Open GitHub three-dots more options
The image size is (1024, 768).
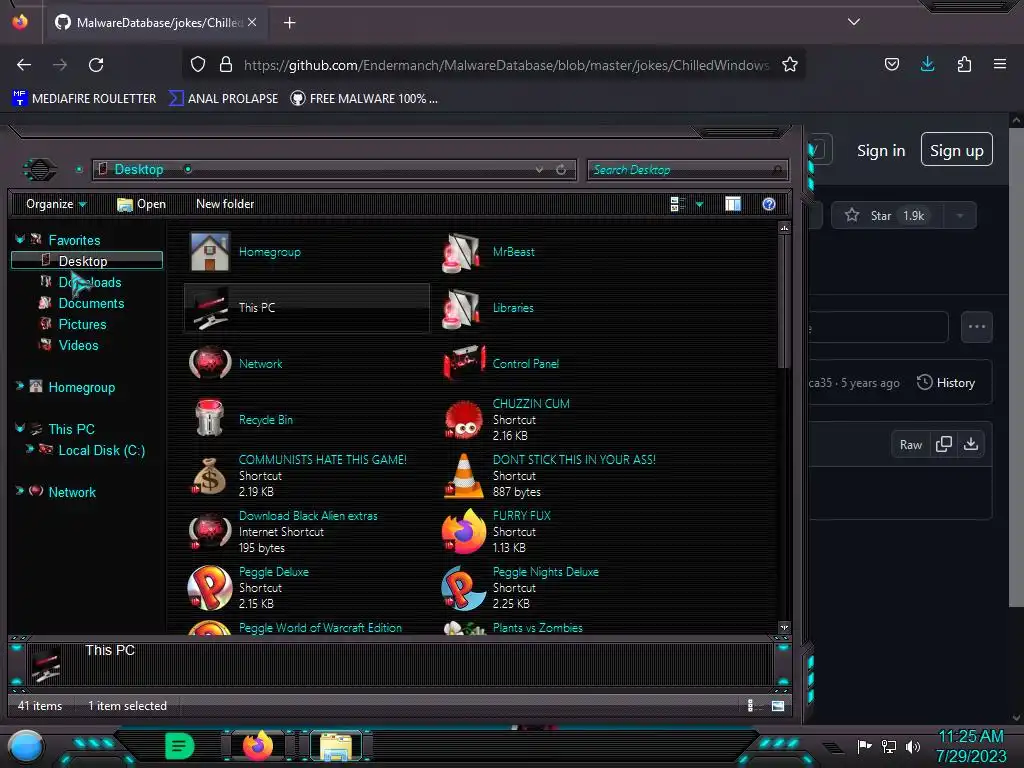(x=977, y=327)
